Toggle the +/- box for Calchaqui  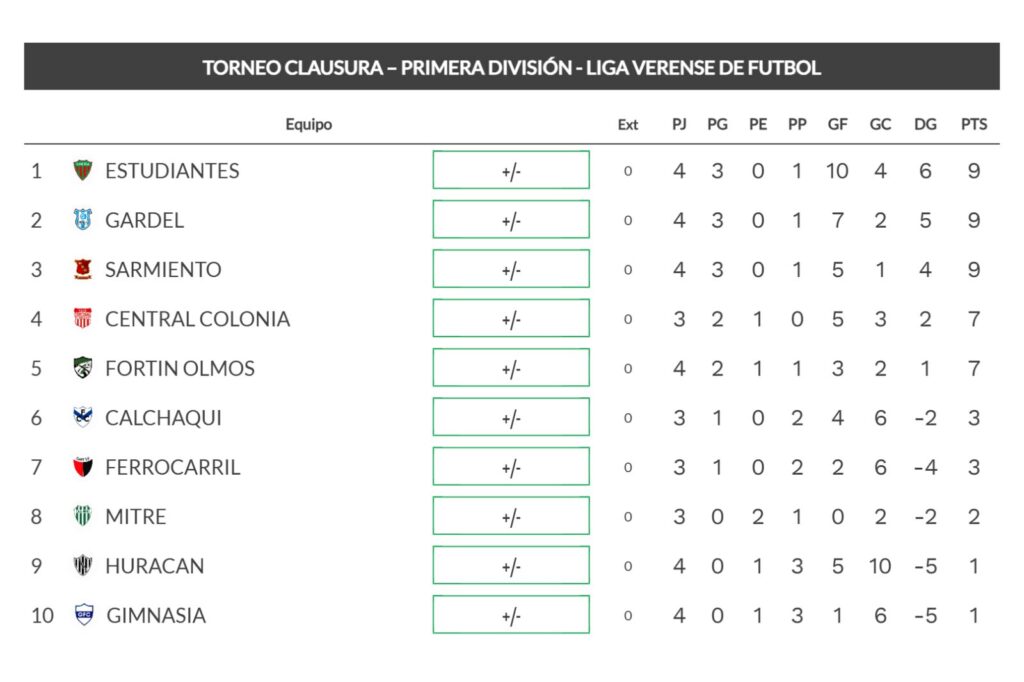point(511,417)
